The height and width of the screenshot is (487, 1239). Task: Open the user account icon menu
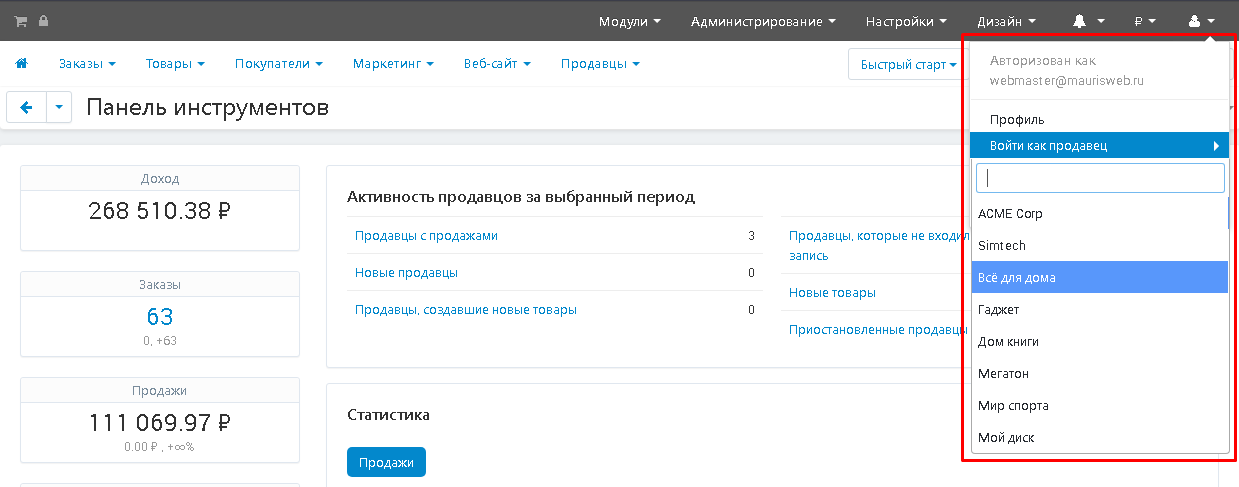[1200, 20]
